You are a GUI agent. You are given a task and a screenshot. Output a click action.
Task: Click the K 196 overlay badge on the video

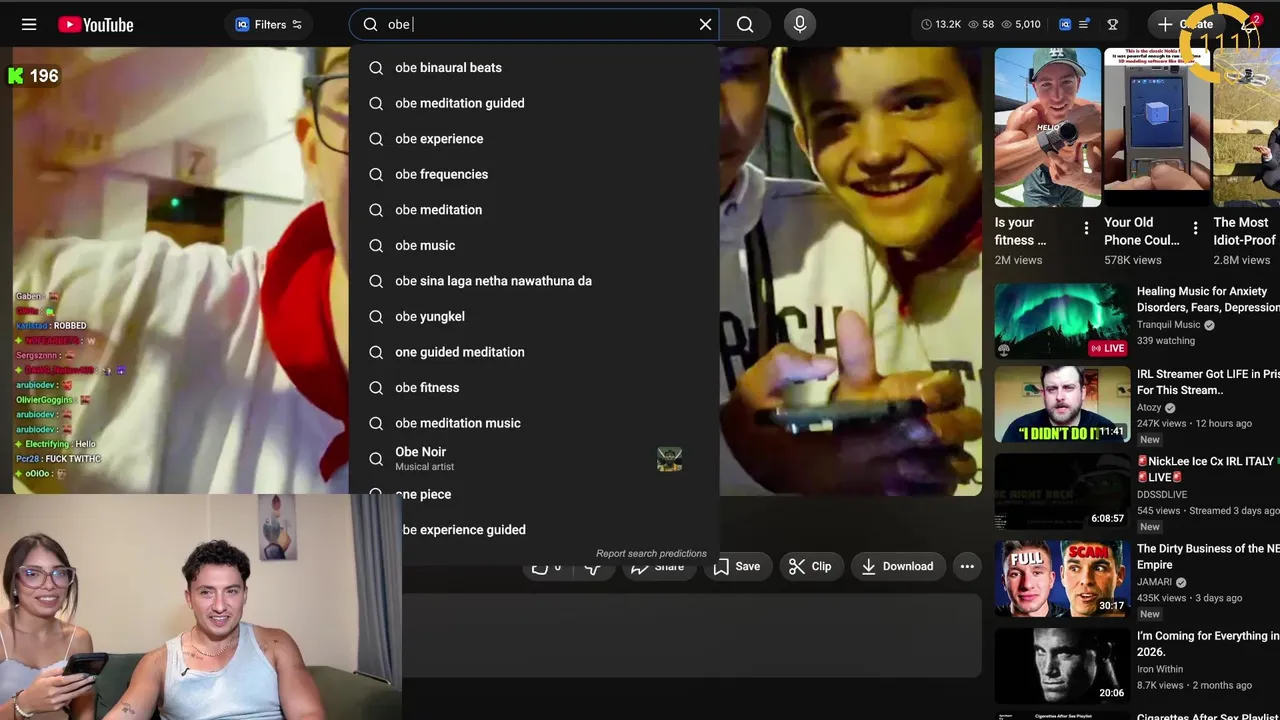[x=34, y=76]
